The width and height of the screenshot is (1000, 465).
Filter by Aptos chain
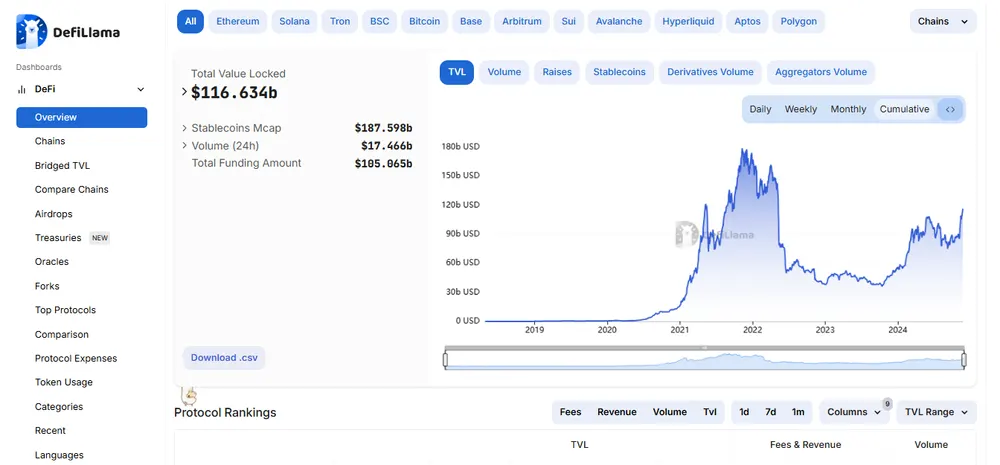[747, 21]
